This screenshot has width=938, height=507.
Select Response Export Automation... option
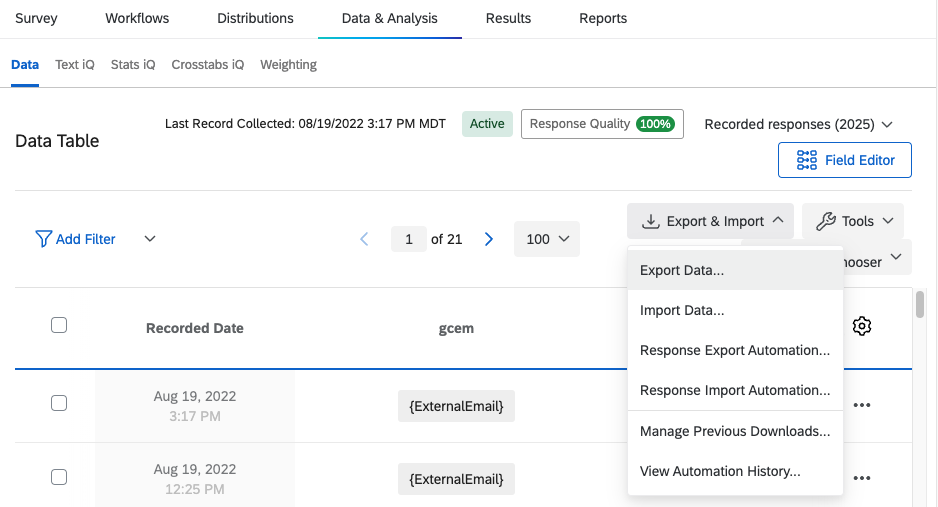[735, 350]
